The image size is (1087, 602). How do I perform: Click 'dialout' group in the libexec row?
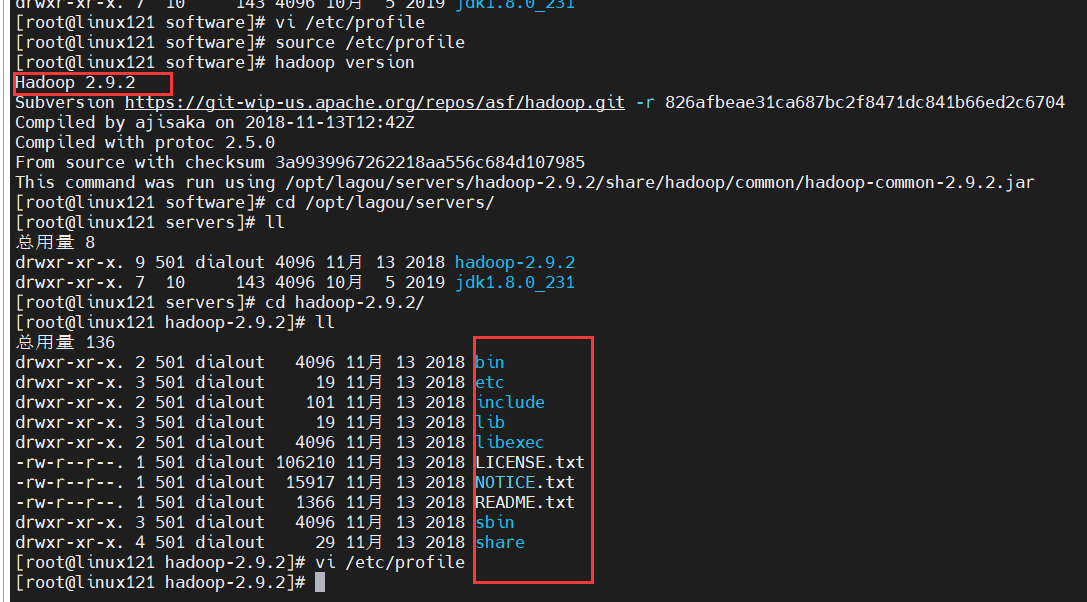point(229,442)
